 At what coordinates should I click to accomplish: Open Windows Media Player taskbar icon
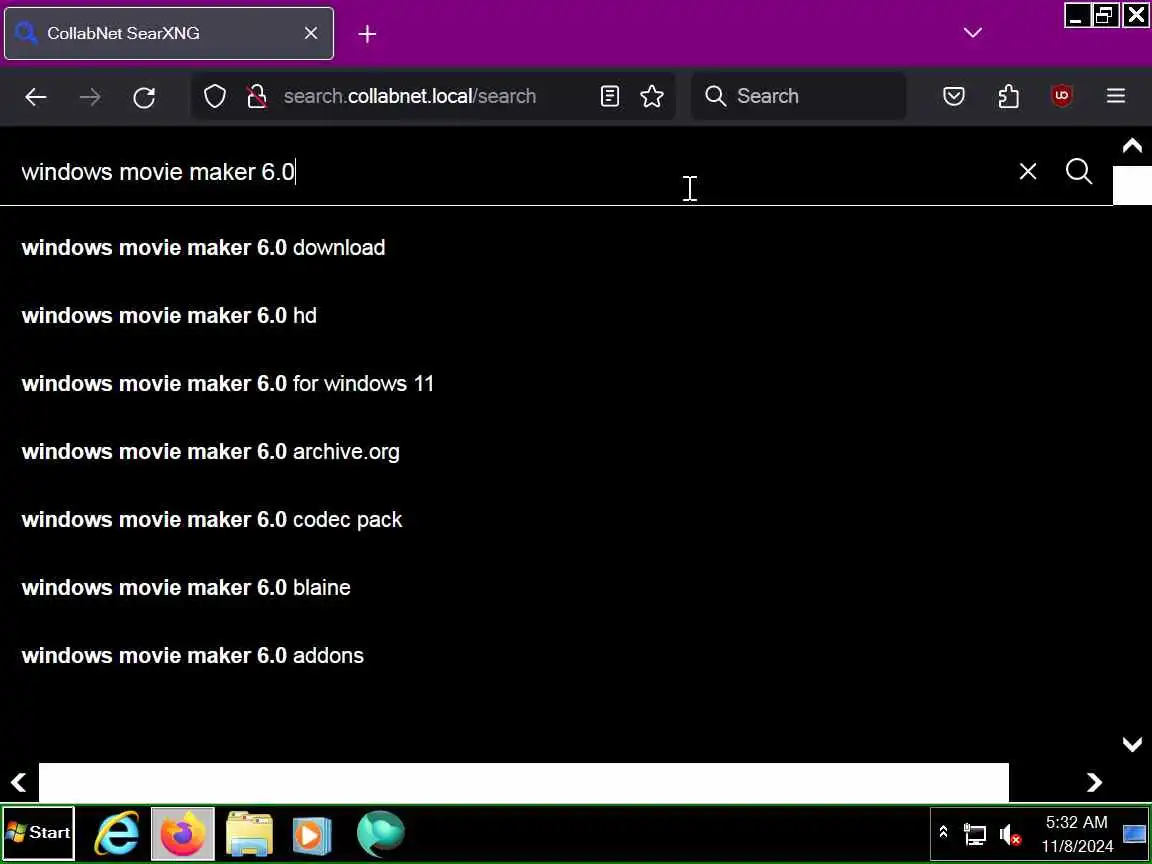coord(312,835)
